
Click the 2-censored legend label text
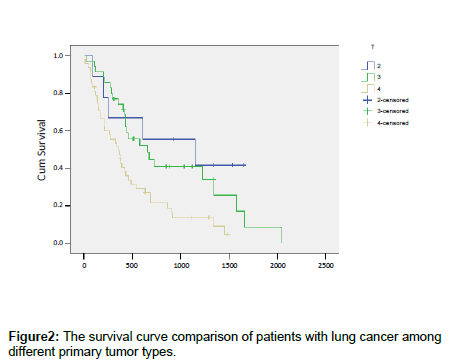pos(393,100)
